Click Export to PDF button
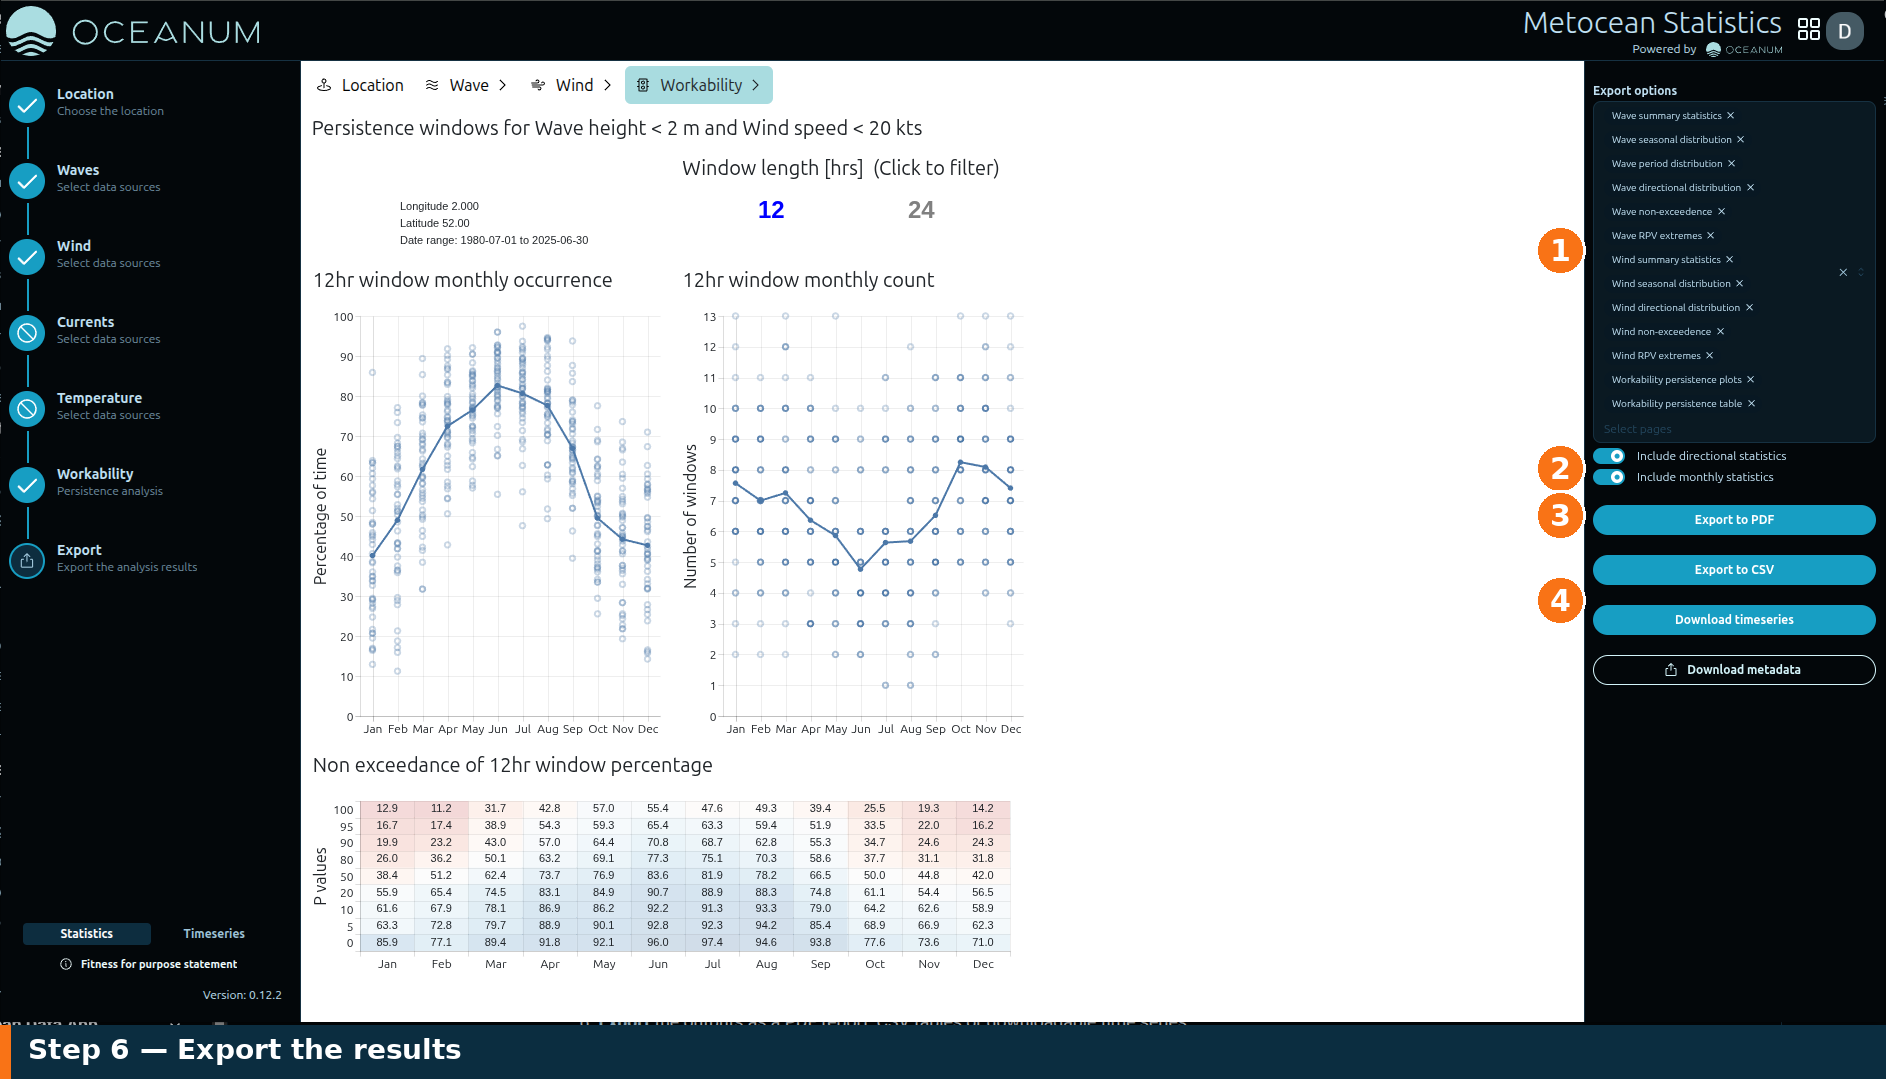Image resolution: width=1886 pixels, height=1079 pixels. coord(1734,520)
